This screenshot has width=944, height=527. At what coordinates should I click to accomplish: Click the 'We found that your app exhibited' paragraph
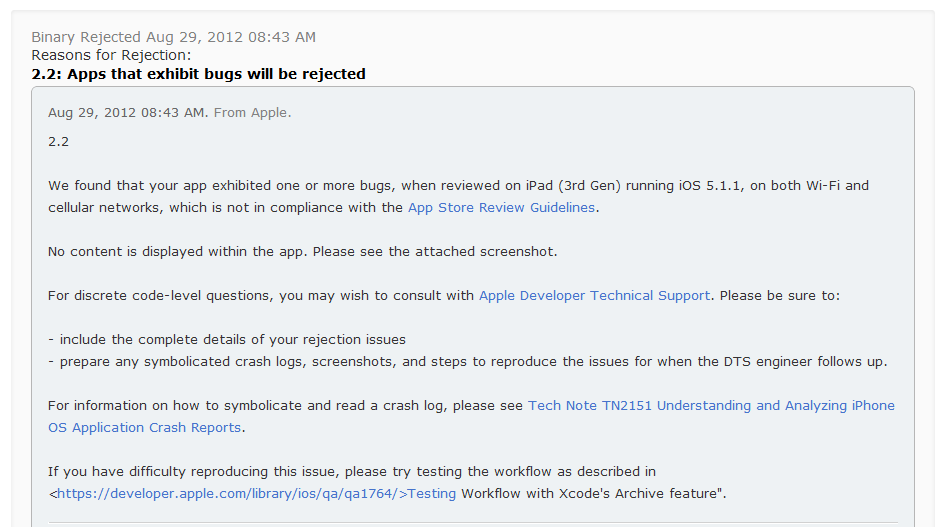(458, 196)
